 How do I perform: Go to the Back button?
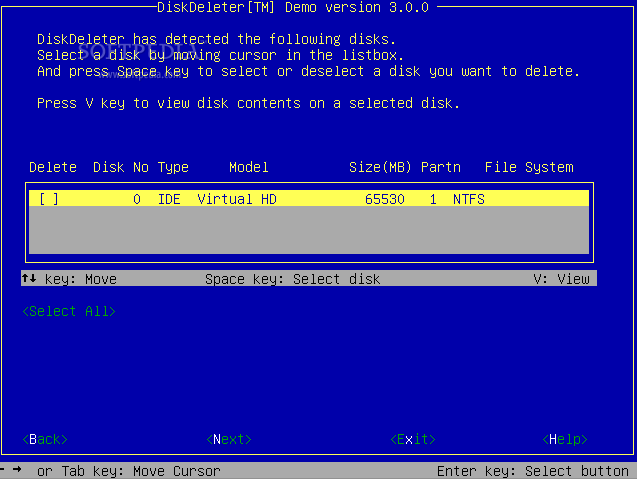[x=45, y=439]
